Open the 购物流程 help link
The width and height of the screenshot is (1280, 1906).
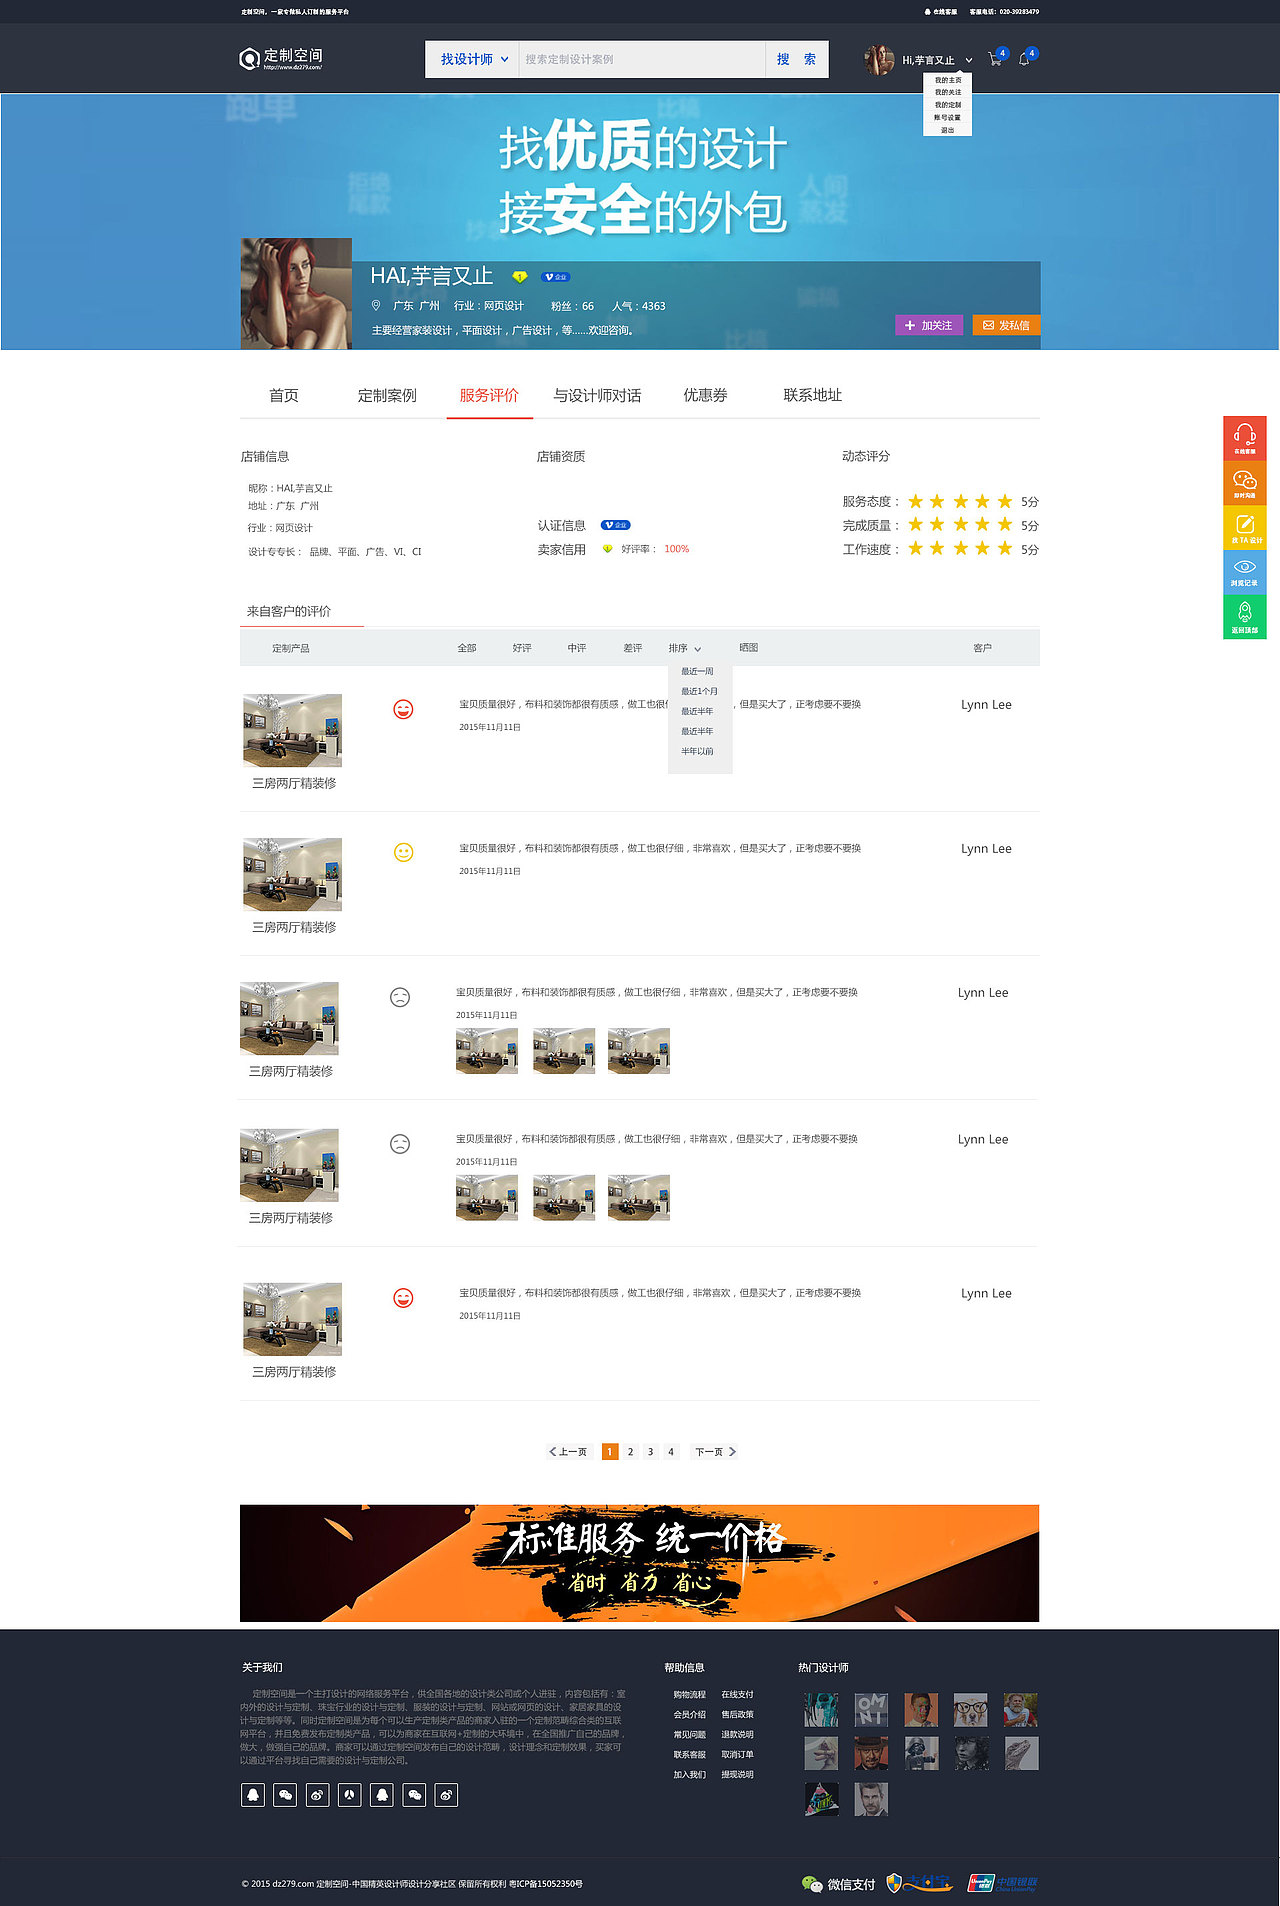click(x=689, y=1695)
